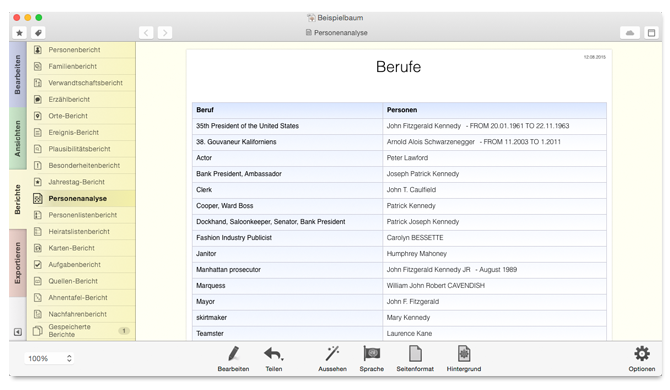Open the Sprache flag tool
This screenshot has width=670, height=390.
(x=371, y=358)
